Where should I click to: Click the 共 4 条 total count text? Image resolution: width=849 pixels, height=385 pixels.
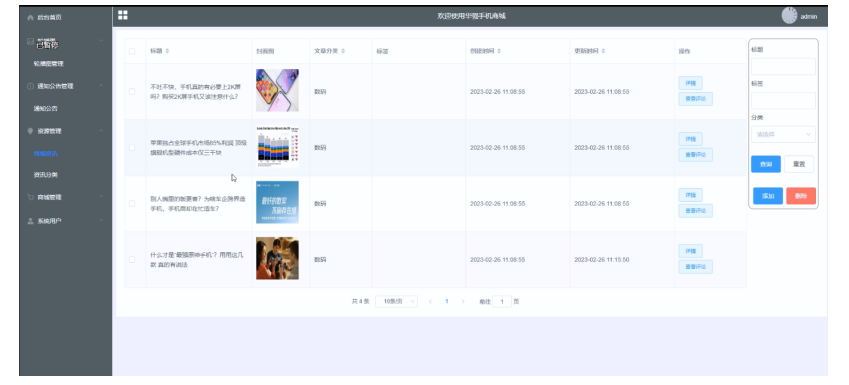click(360, 302)
